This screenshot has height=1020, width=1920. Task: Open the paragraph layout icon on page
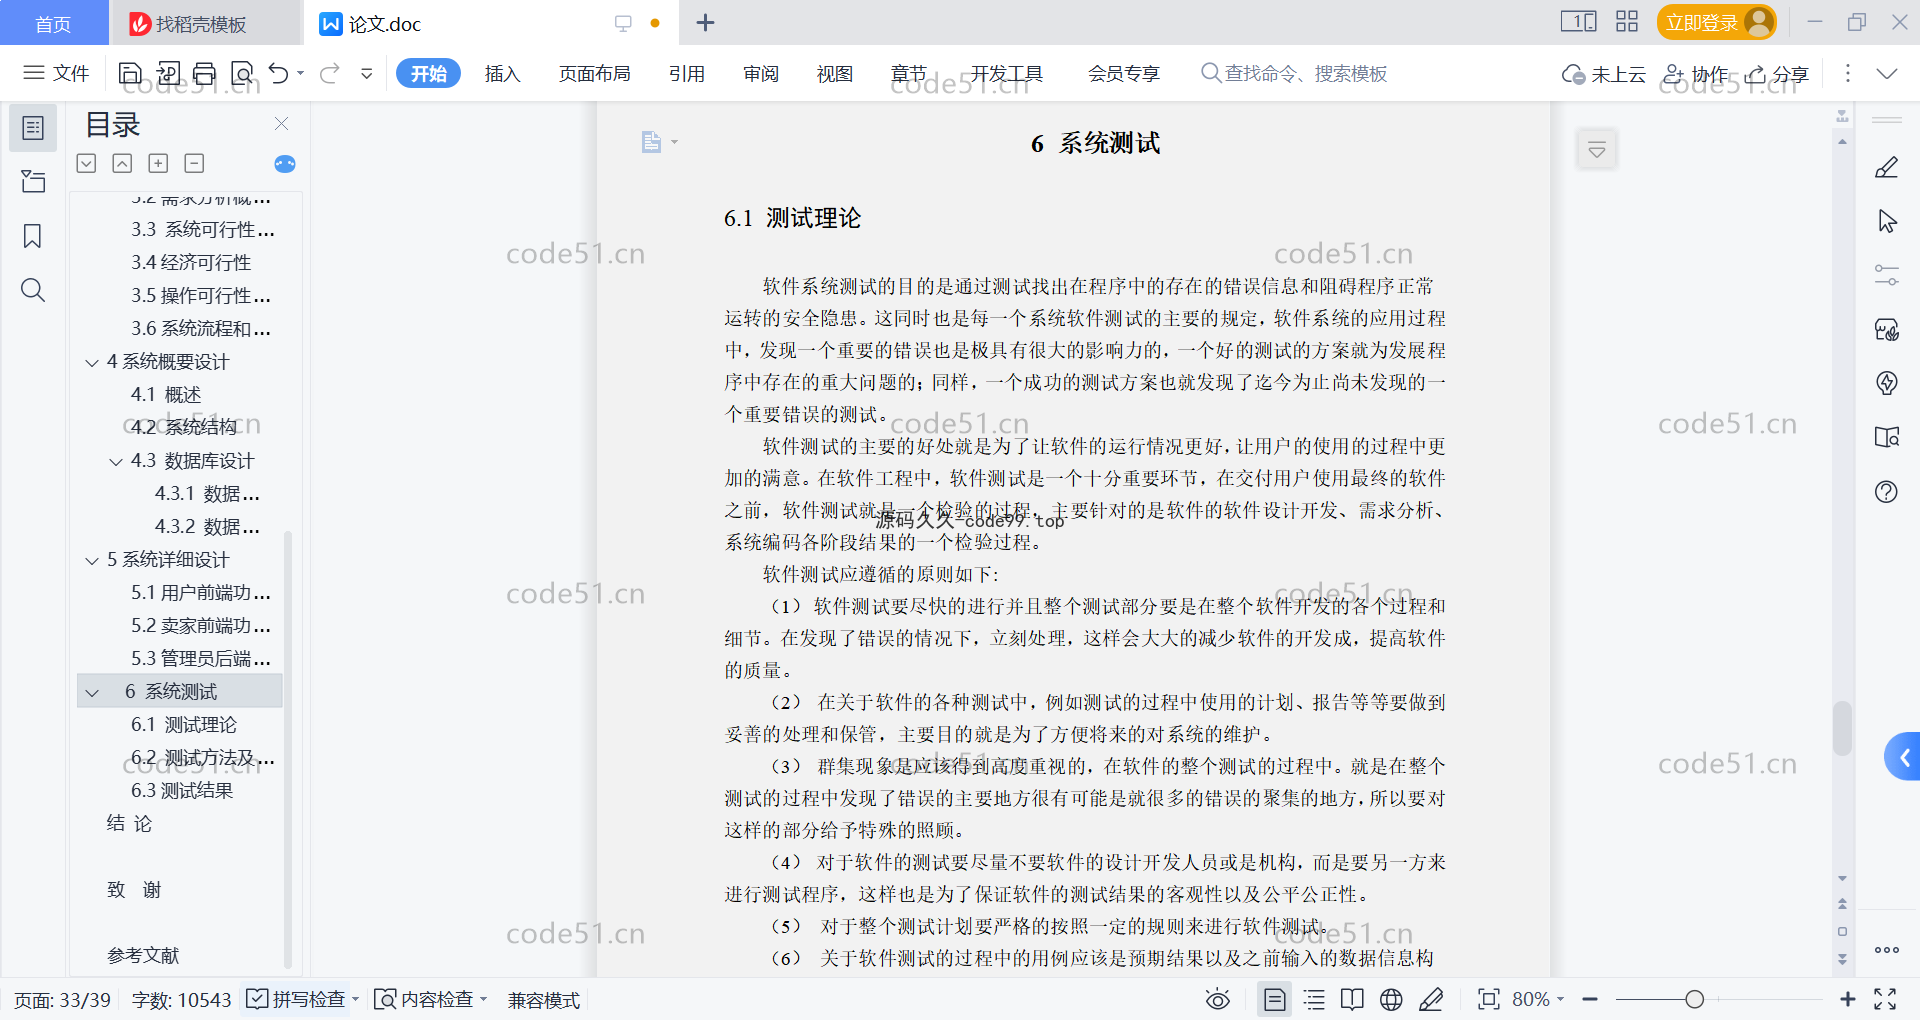click(652, 142)
